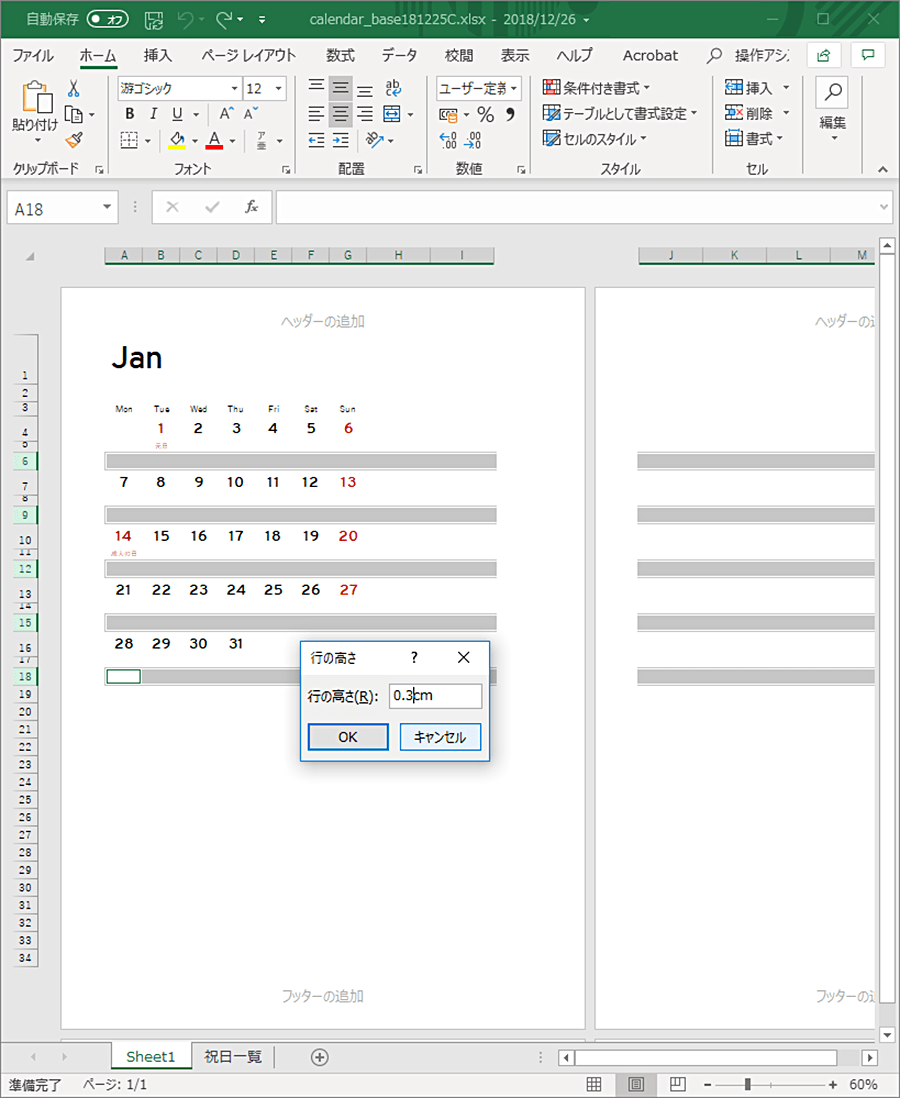This screenshot has height=1098, width=900.
Task: Click the キャンセル button in dialog
Action: tap(440, 737)
